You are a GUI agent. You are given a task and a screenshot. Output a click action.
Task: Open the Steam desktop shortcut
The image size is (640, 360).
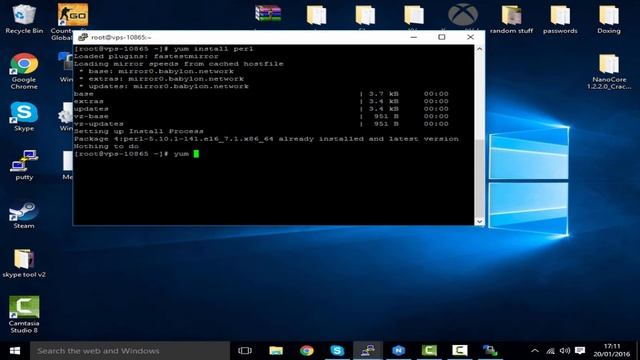(24, 215)
